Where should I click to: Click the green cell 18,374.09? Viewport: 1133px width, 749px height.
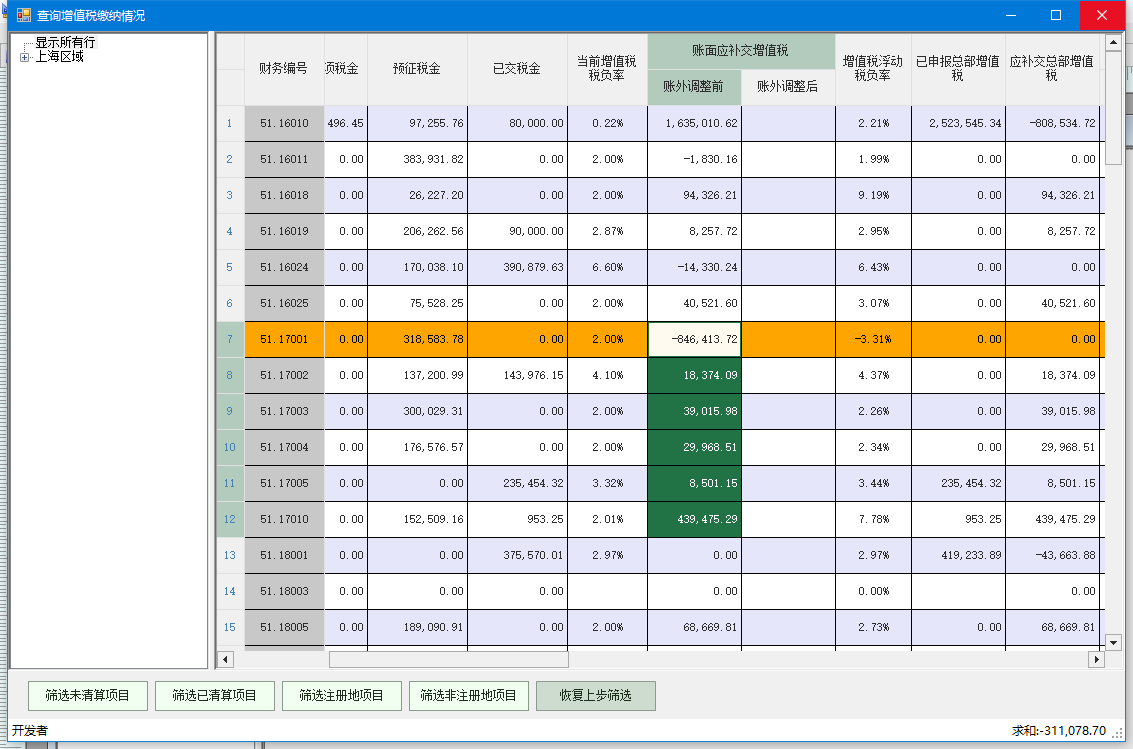[694, 376]
